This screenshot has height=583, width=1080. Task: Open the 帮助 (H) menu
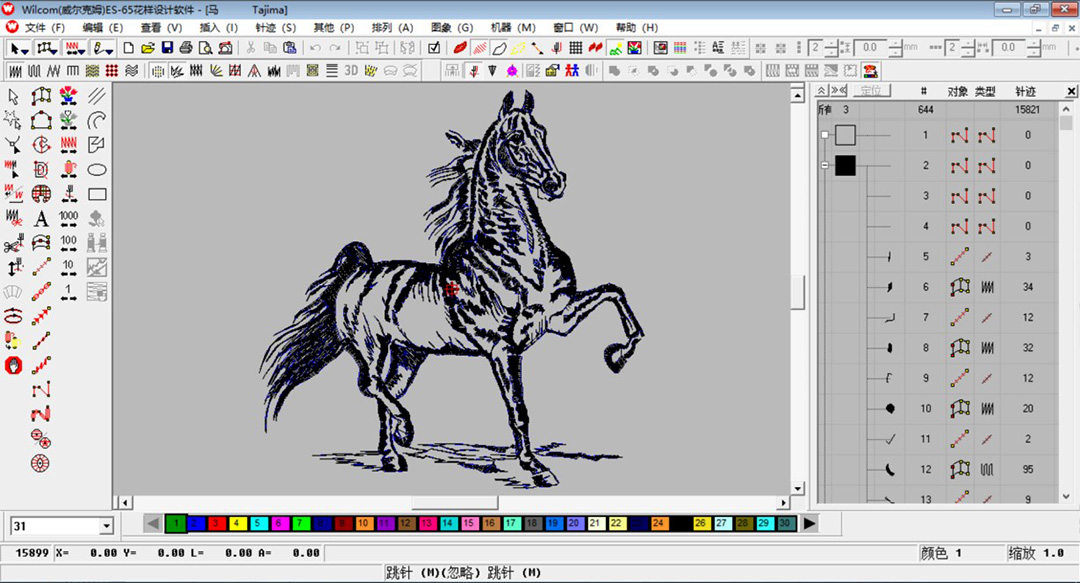[636, 28]
